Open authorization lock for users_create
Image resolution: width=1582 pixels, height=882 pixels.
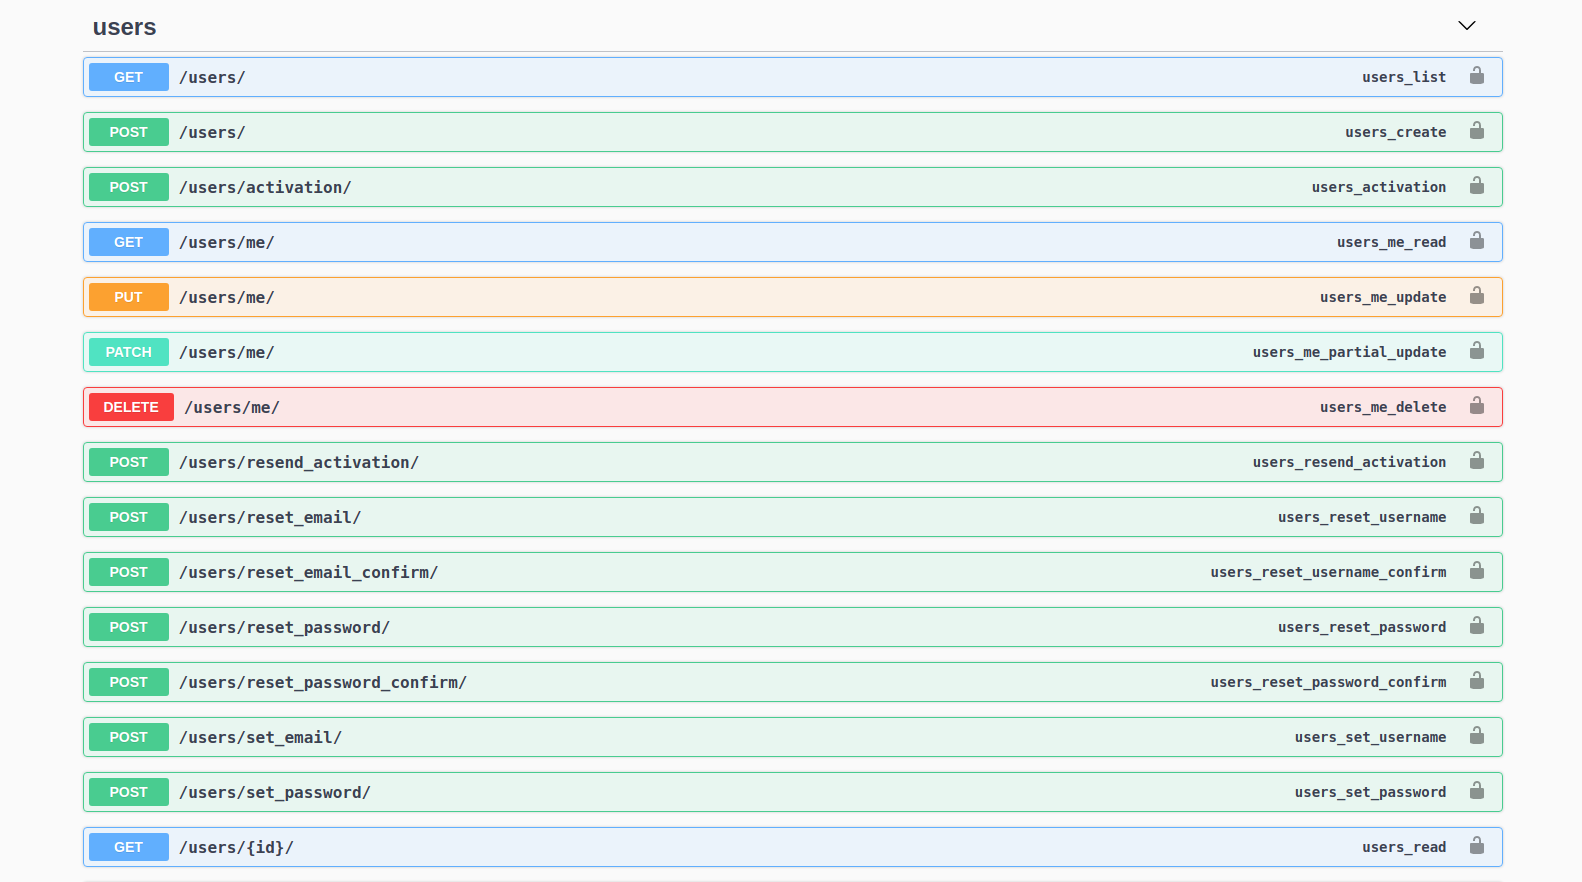click(x=1477, y=131)
